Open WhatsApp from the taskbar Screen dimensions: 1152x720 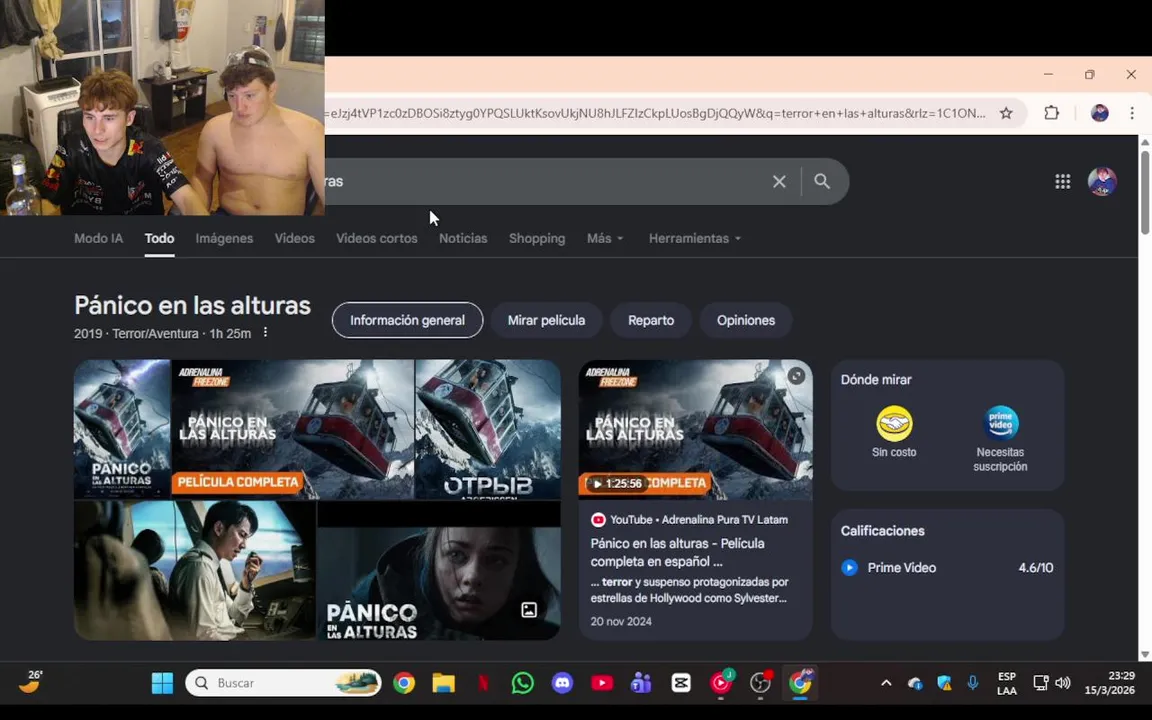click(x=522, y=683)
